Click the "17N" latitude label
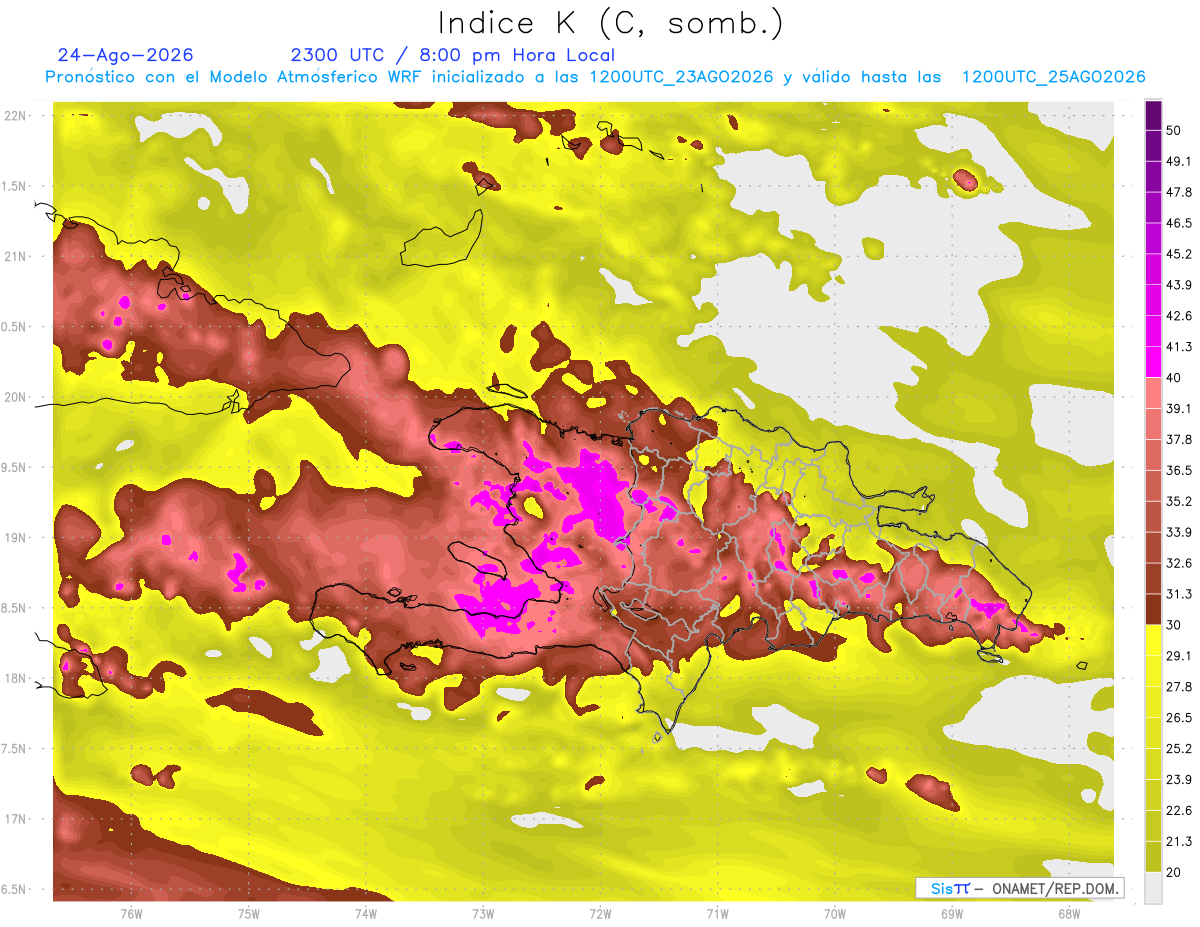This screenshot has width=1200, height=927. tap(17, 819)
